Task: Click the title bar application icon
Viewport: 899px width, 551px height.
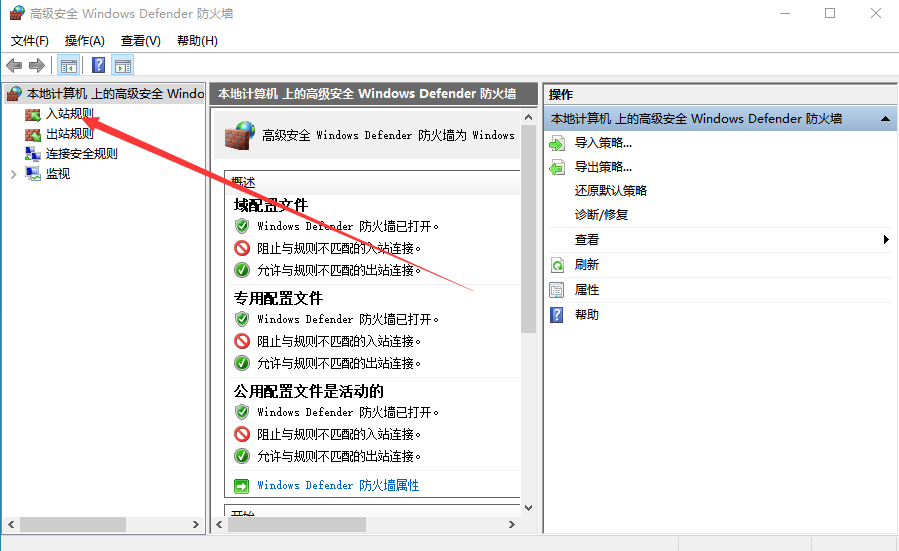Action: (17, 13)
